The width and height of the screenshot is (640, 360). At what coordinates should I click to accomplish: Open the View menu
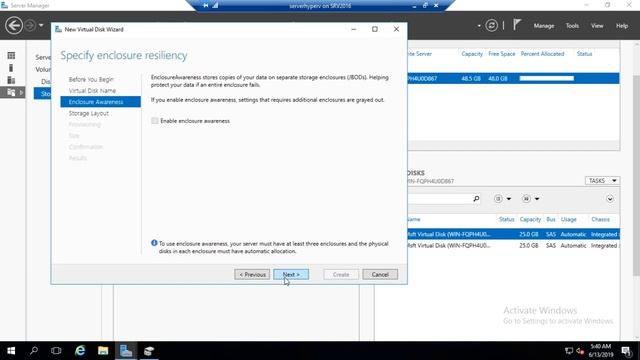(597, 26)
